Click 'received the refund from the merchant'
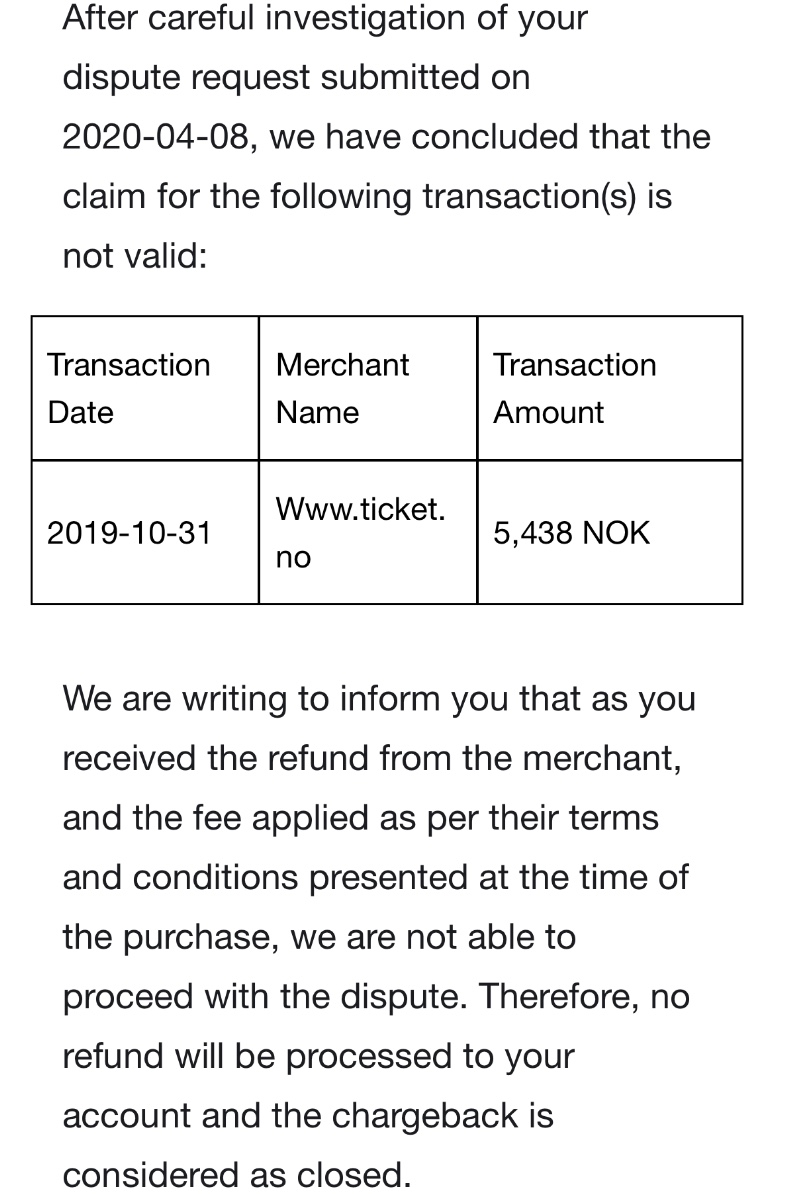The image size is (787, 1195). click(x=370, y=759)
